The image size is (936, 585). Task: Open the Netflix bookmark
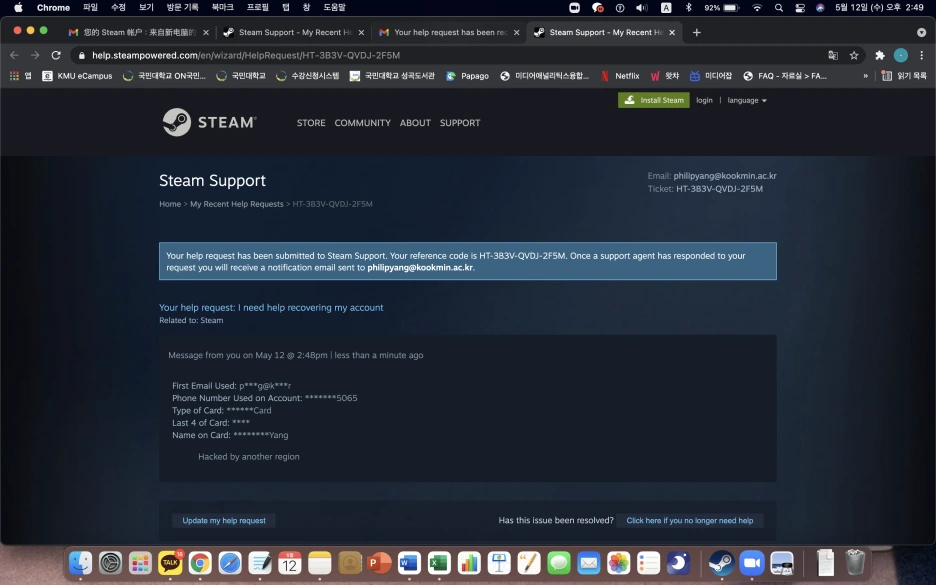click(x=620, y=76)
